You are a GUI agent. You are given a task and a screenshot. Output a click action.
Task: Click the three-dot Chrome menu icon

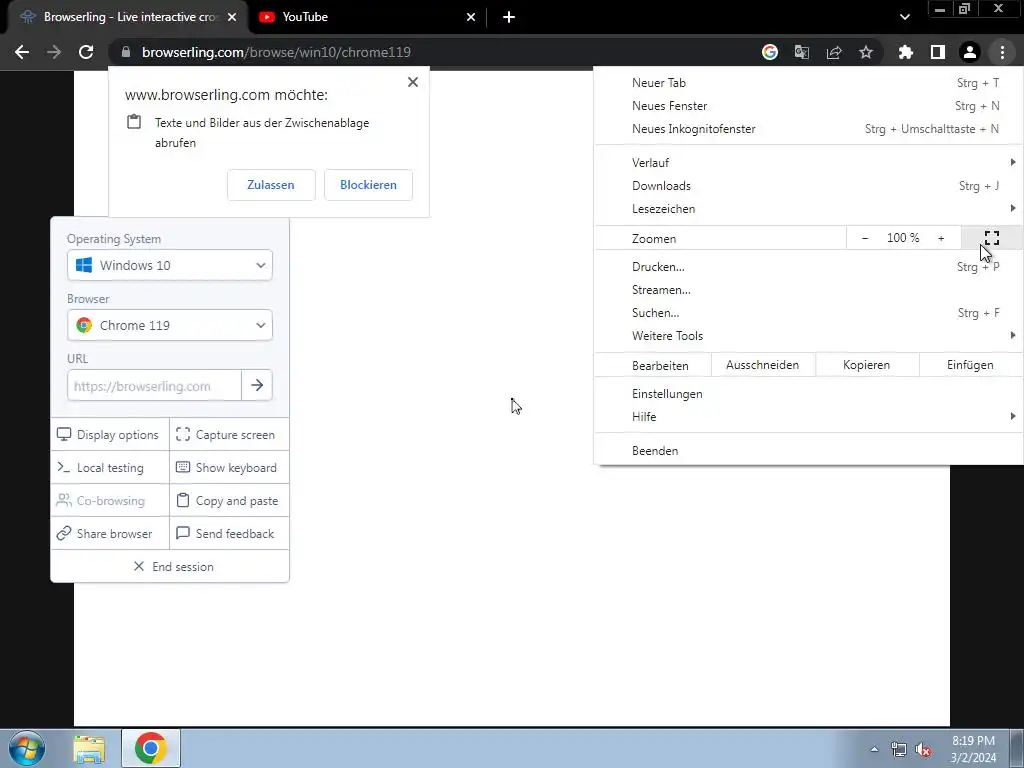(x=1002, y=52)
